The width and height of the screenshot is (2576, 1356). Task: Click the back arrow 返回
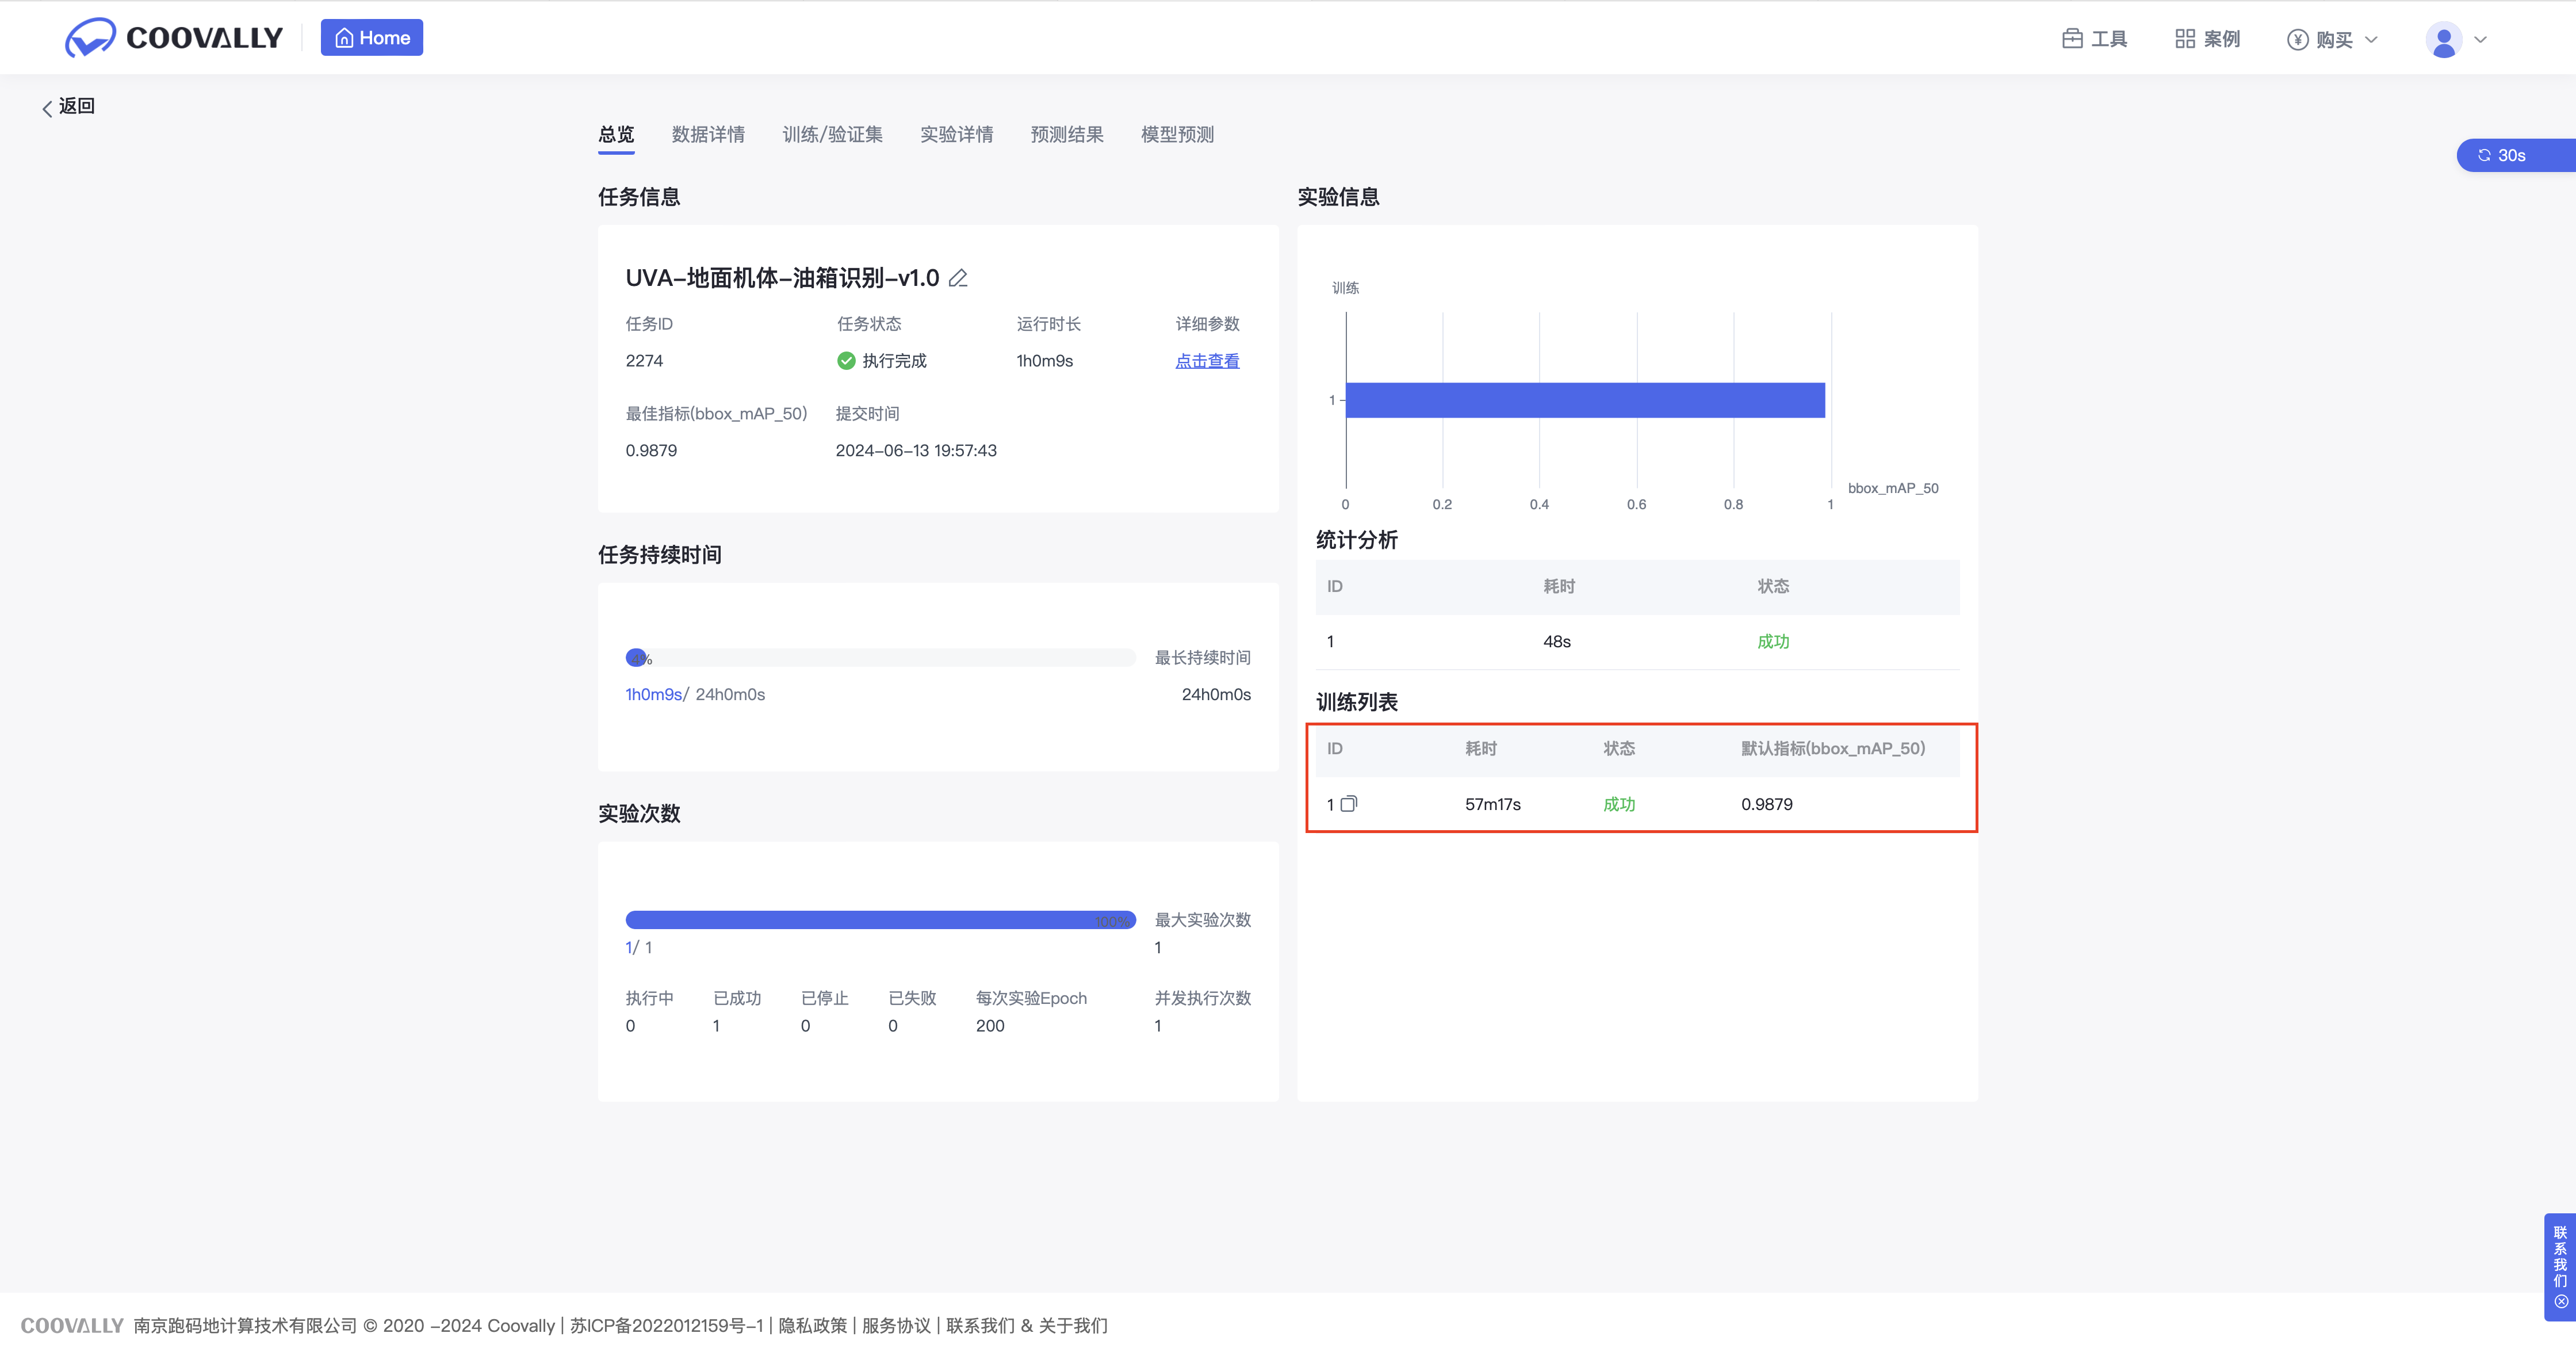(67, 106)
